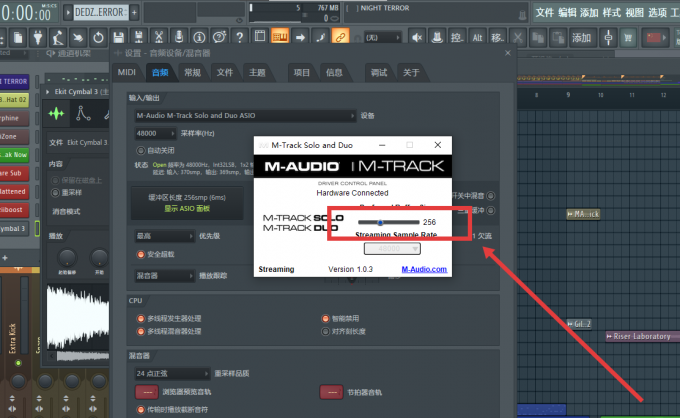Screen dimensions: 680x418
Task: Toggle the 三重缓冲 triple buffer option
Action: click(x=490, y=210)
